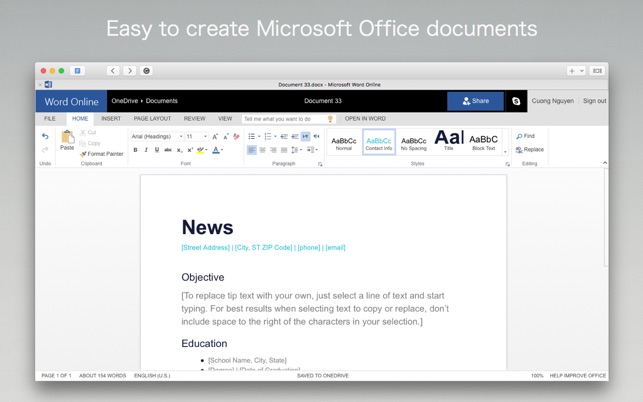This screenshot has width=643, height=402.
Task: Switch to the PAGE LAYOUT tab
Action: pyautogui.click(x=152, y=119)
